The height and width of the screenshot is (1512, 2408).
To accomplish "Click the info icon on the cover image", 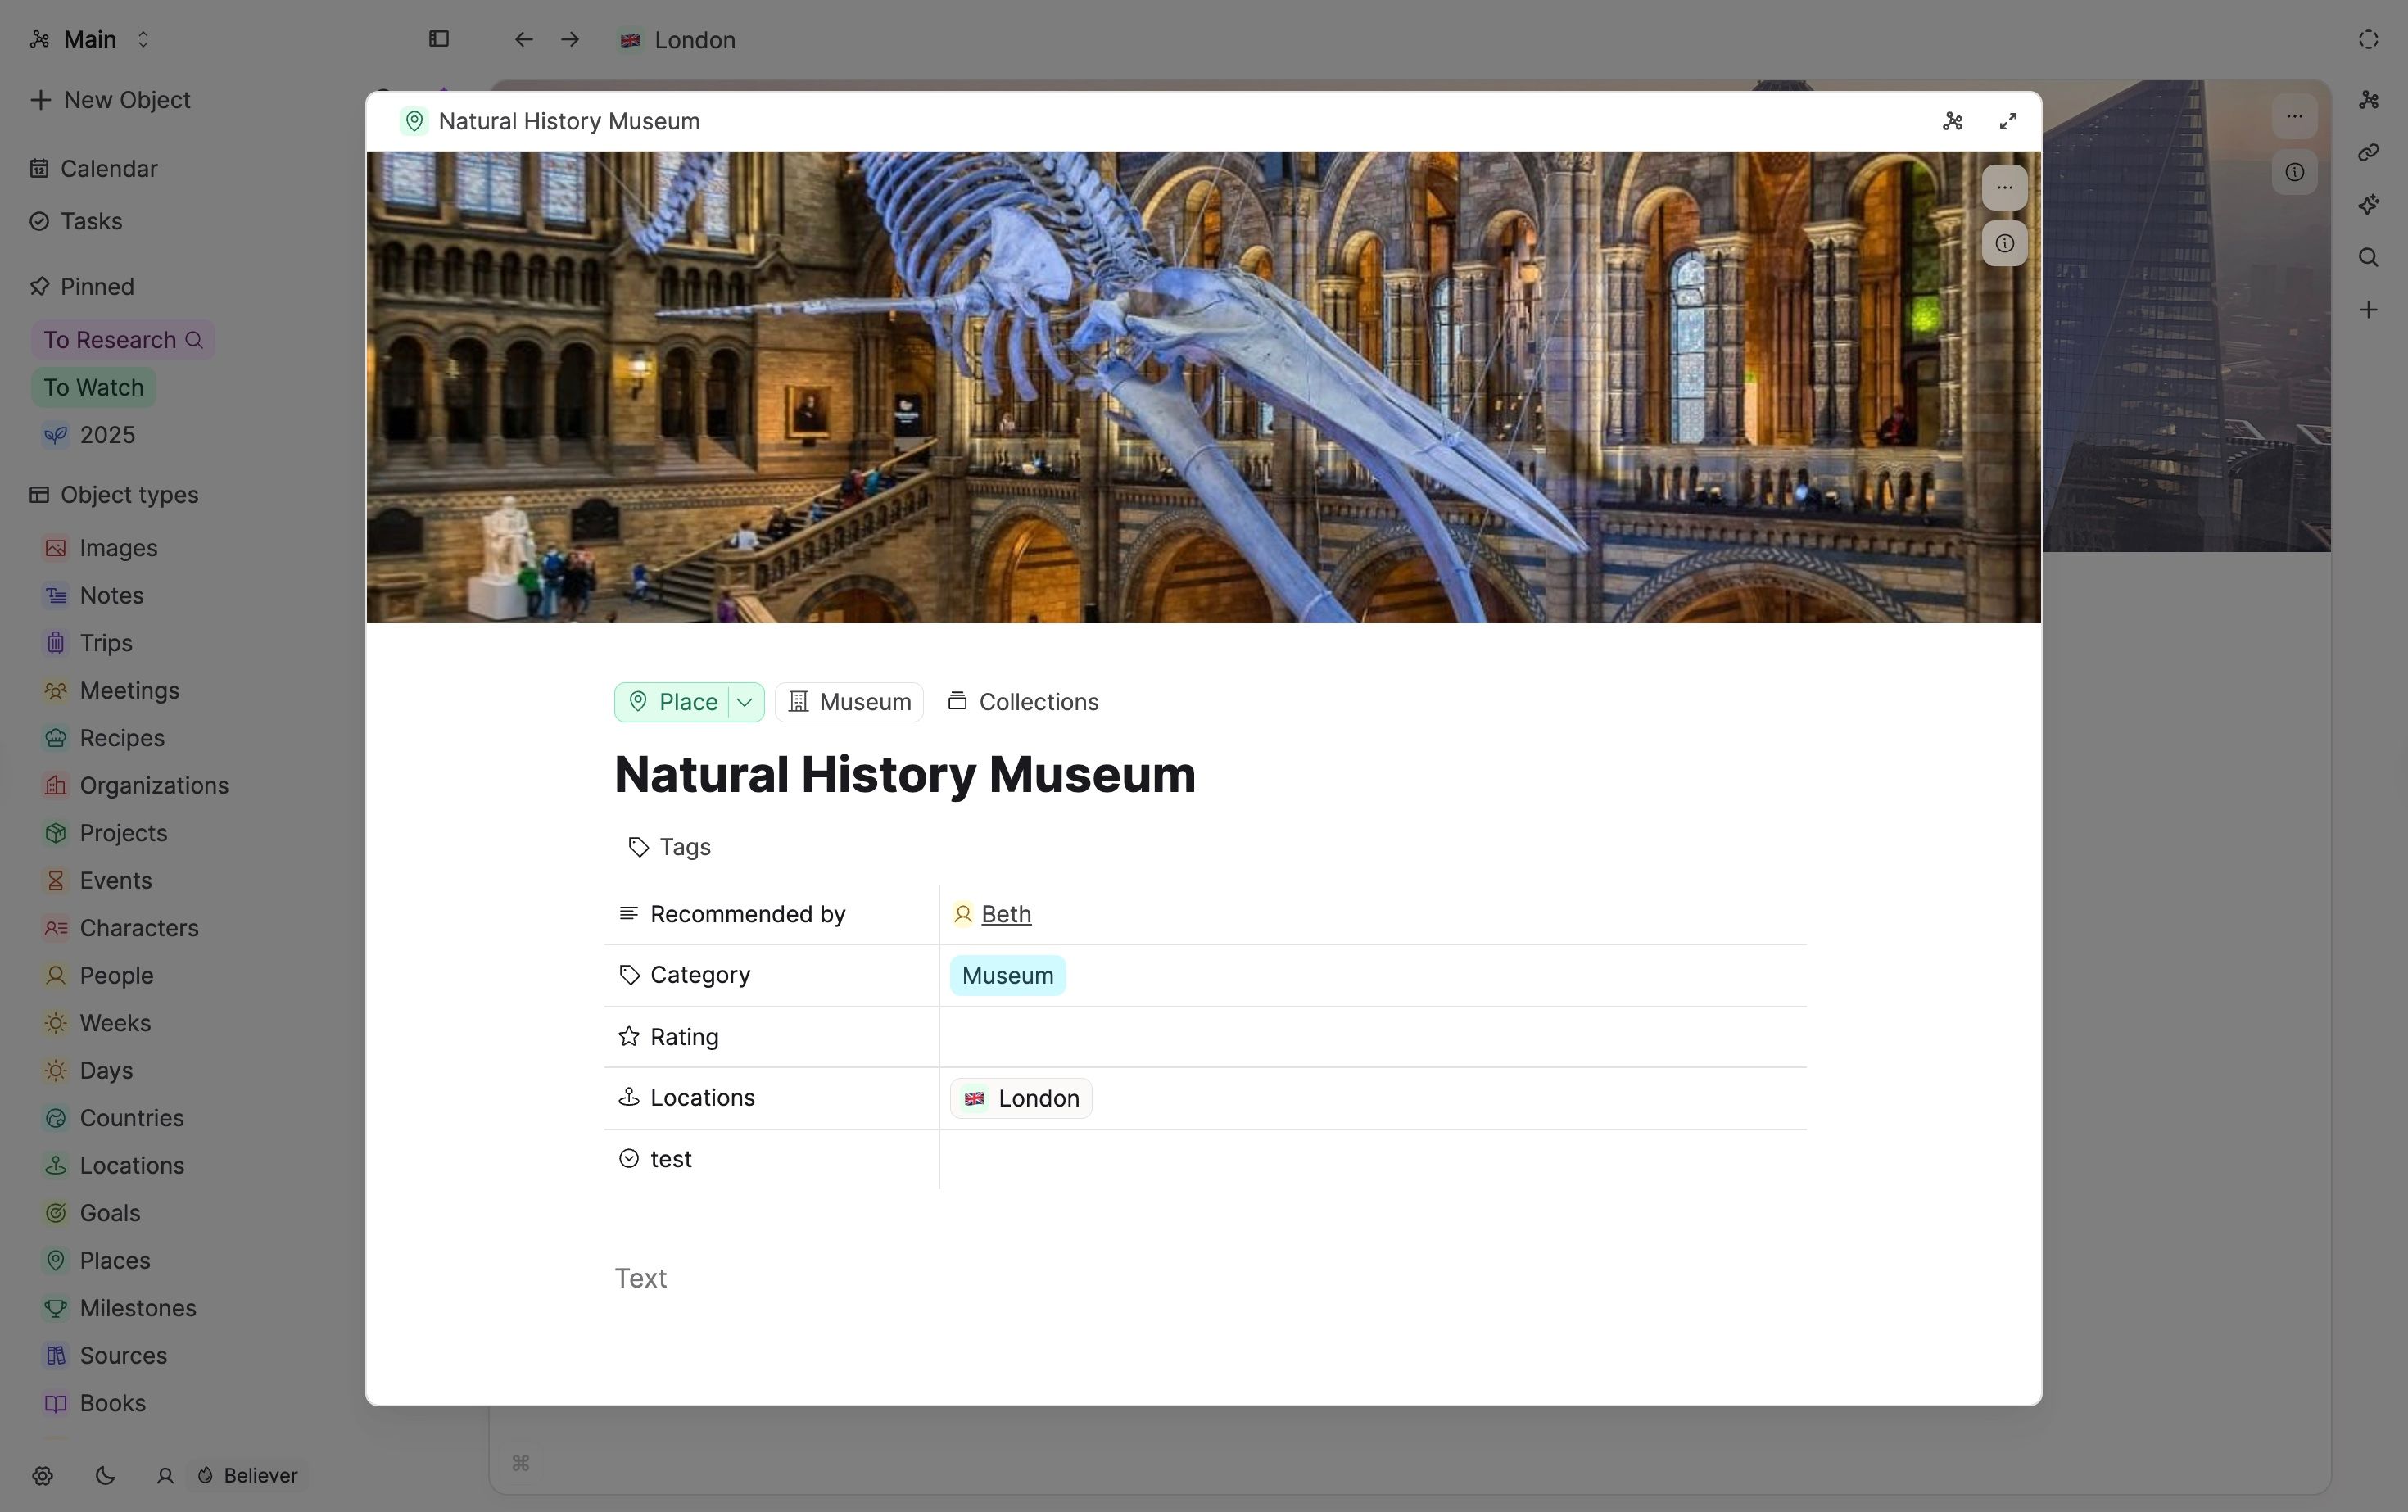I will click(x=2004, y=243).
